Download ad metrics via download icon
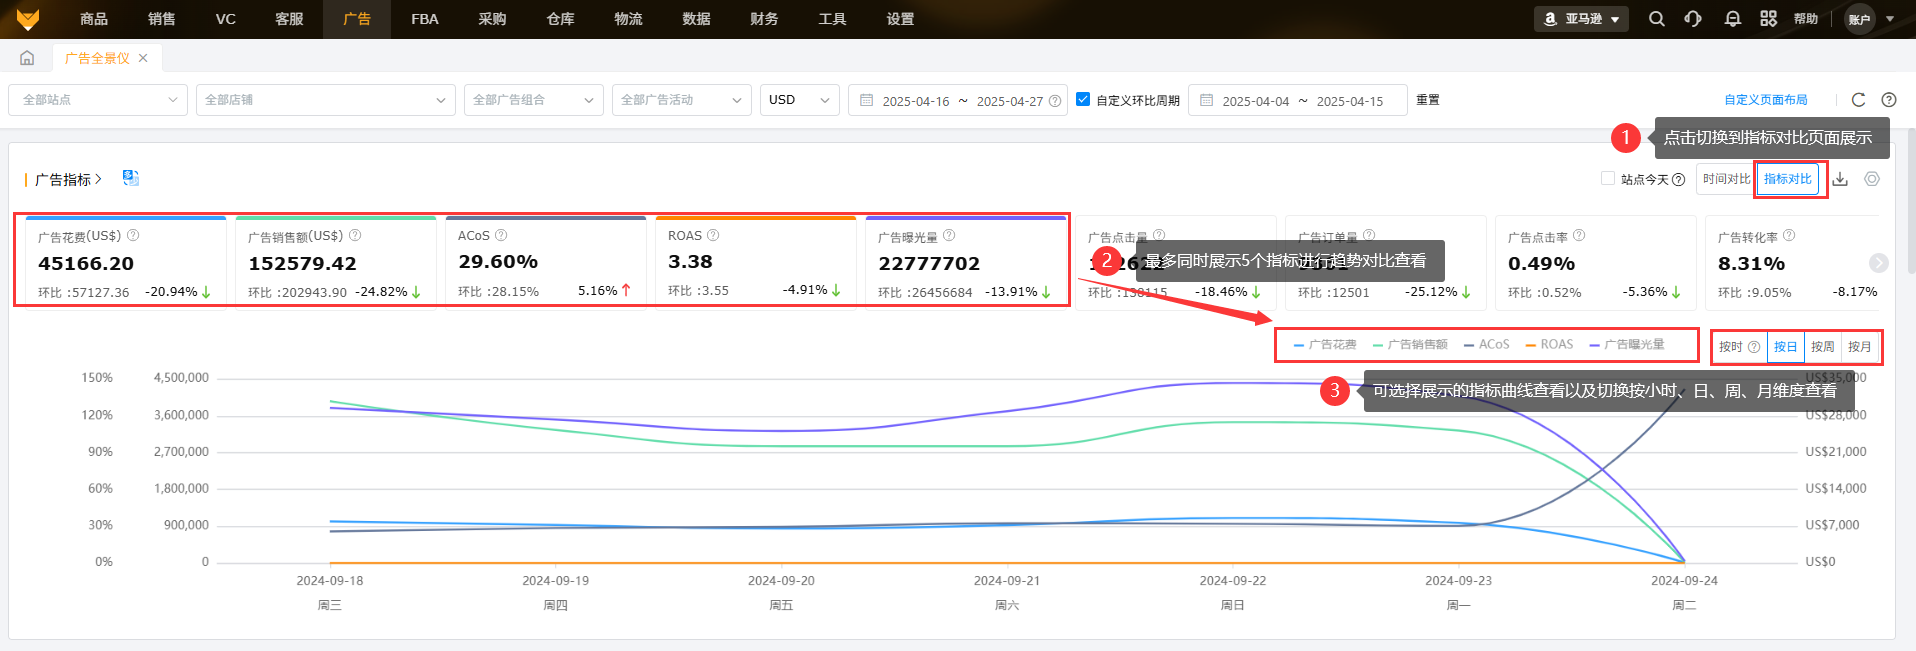1916x651 pixels. (1840, 179)
